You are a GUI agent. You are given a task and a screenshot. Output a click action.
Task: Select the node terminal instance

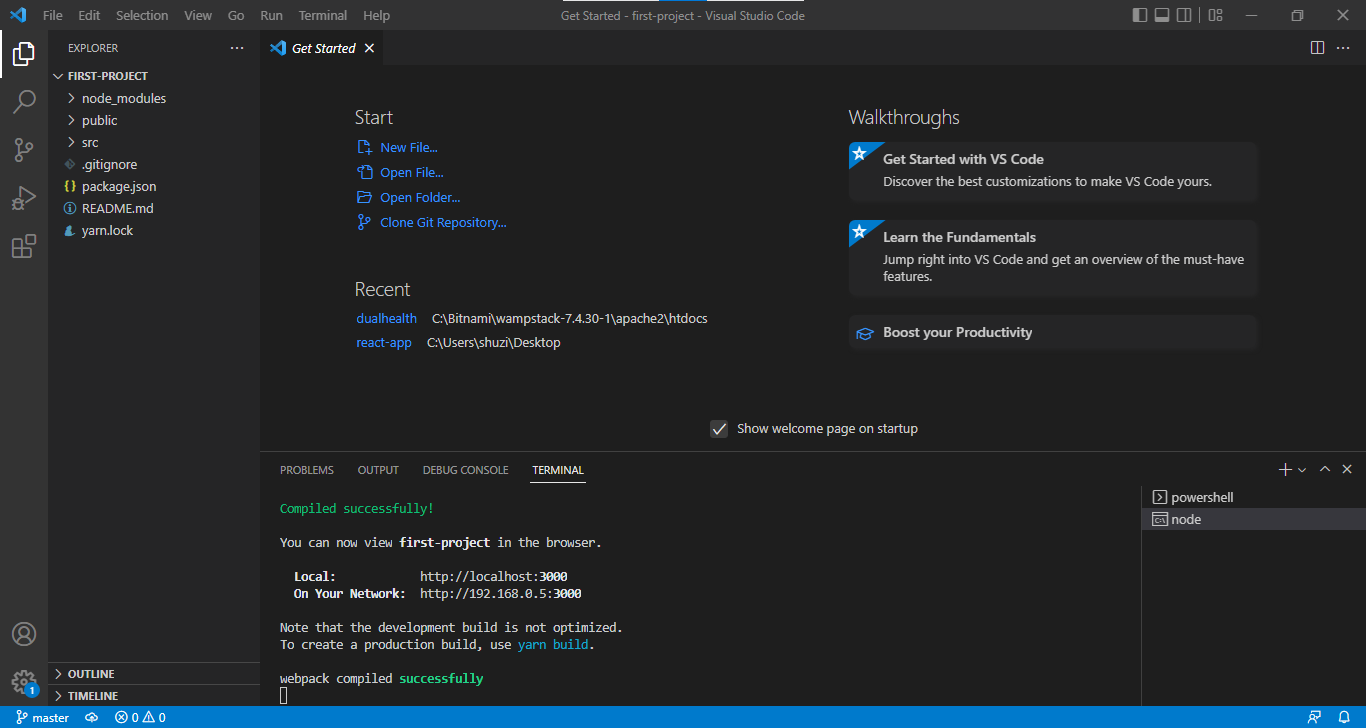point(1254,519)
